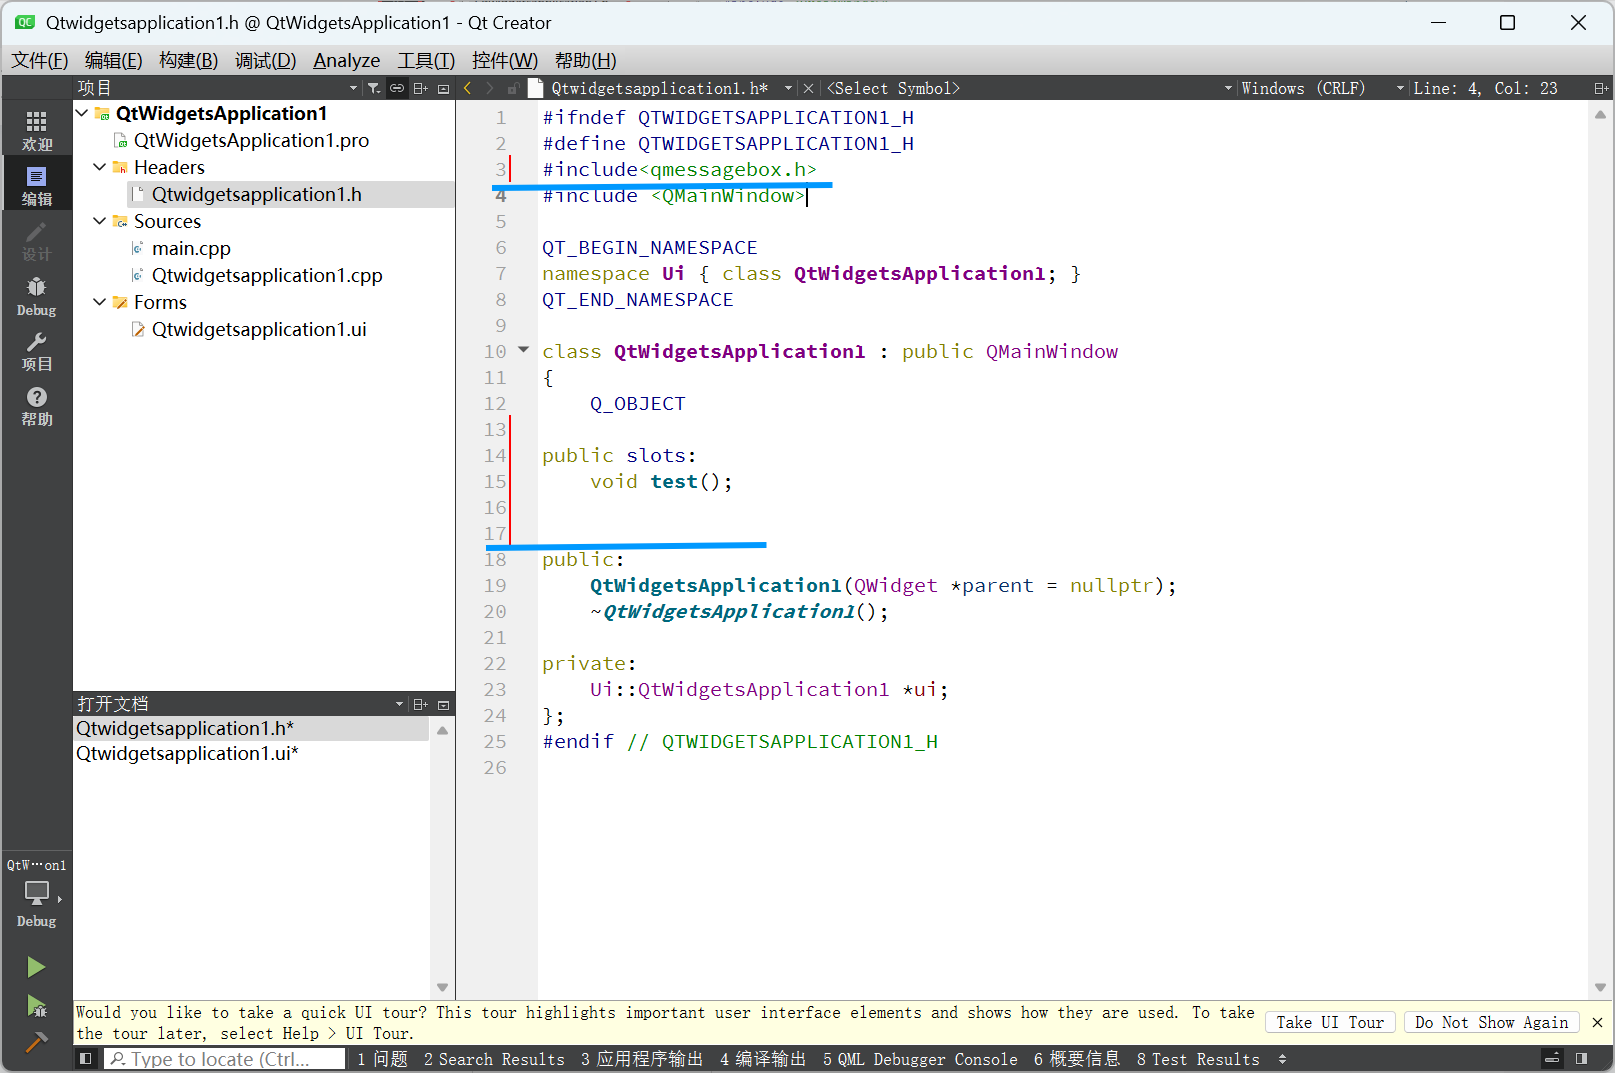This screenshot has height=1073, width=1615.
Task: Click Do Not Show Again button
Action: [1491, 1022]
